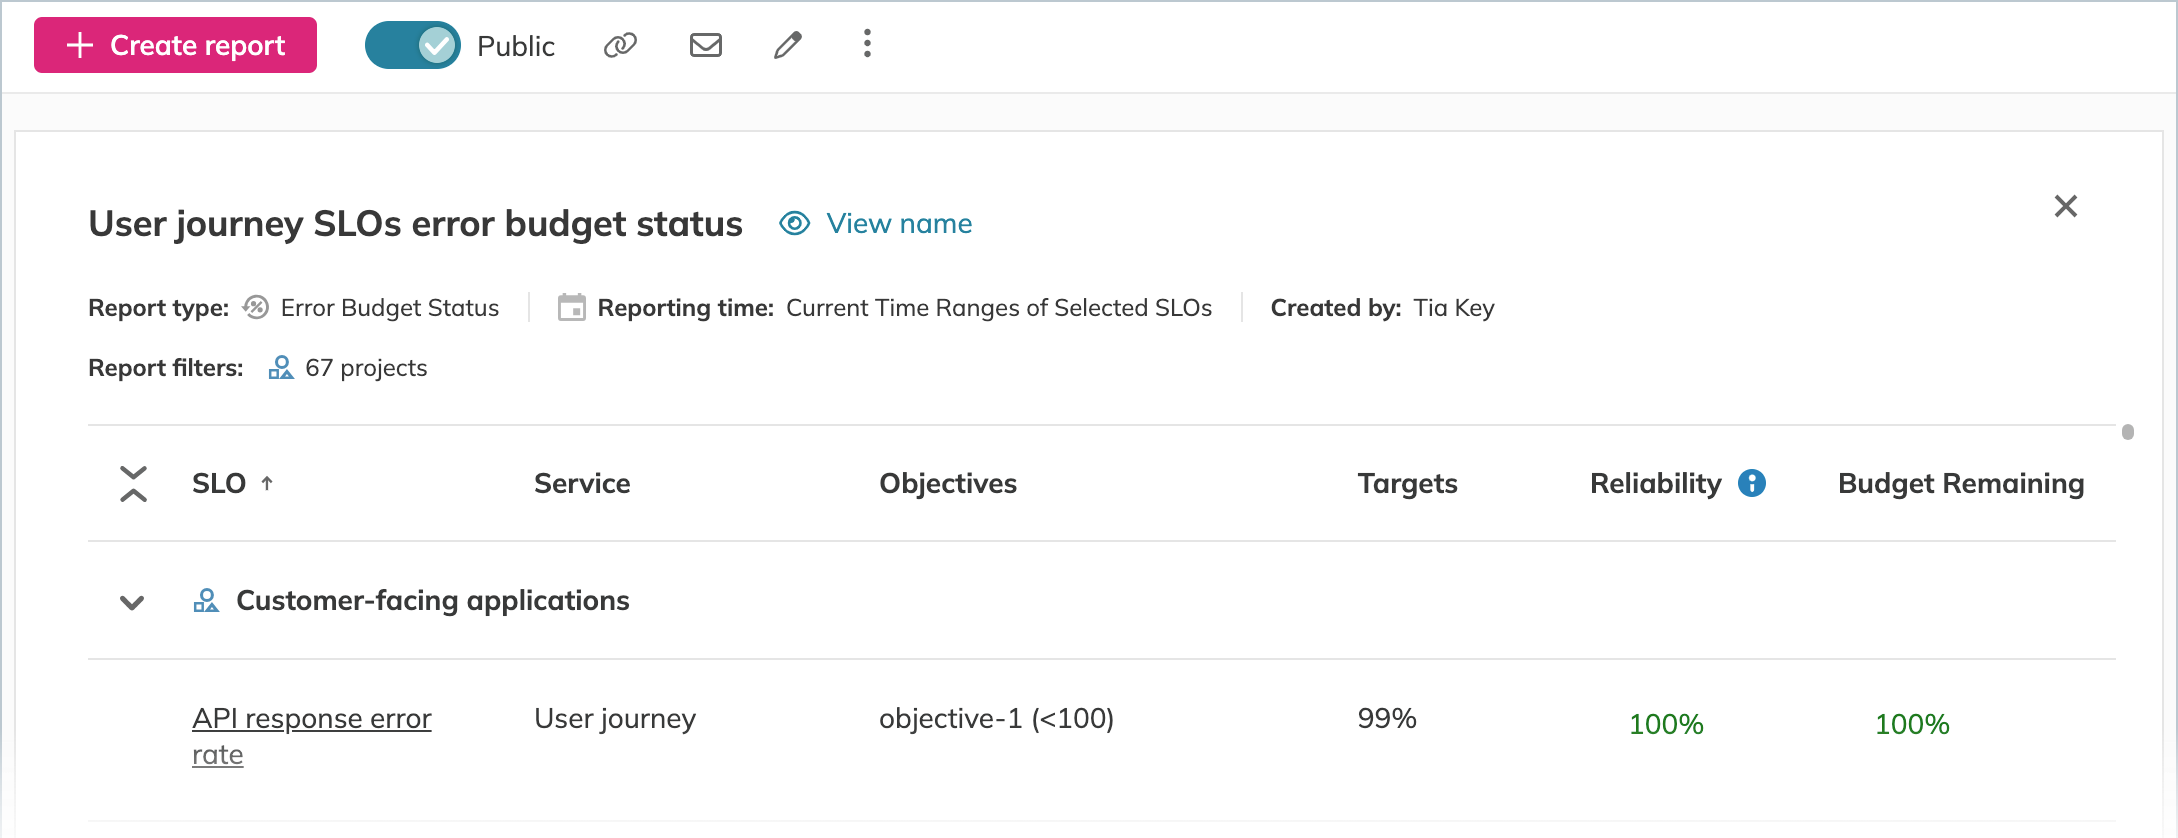Viewport: 2178px width, 838px height.
Task: Click the Reliability column header
Action: pyautogui.click(x=1656, y=484)
